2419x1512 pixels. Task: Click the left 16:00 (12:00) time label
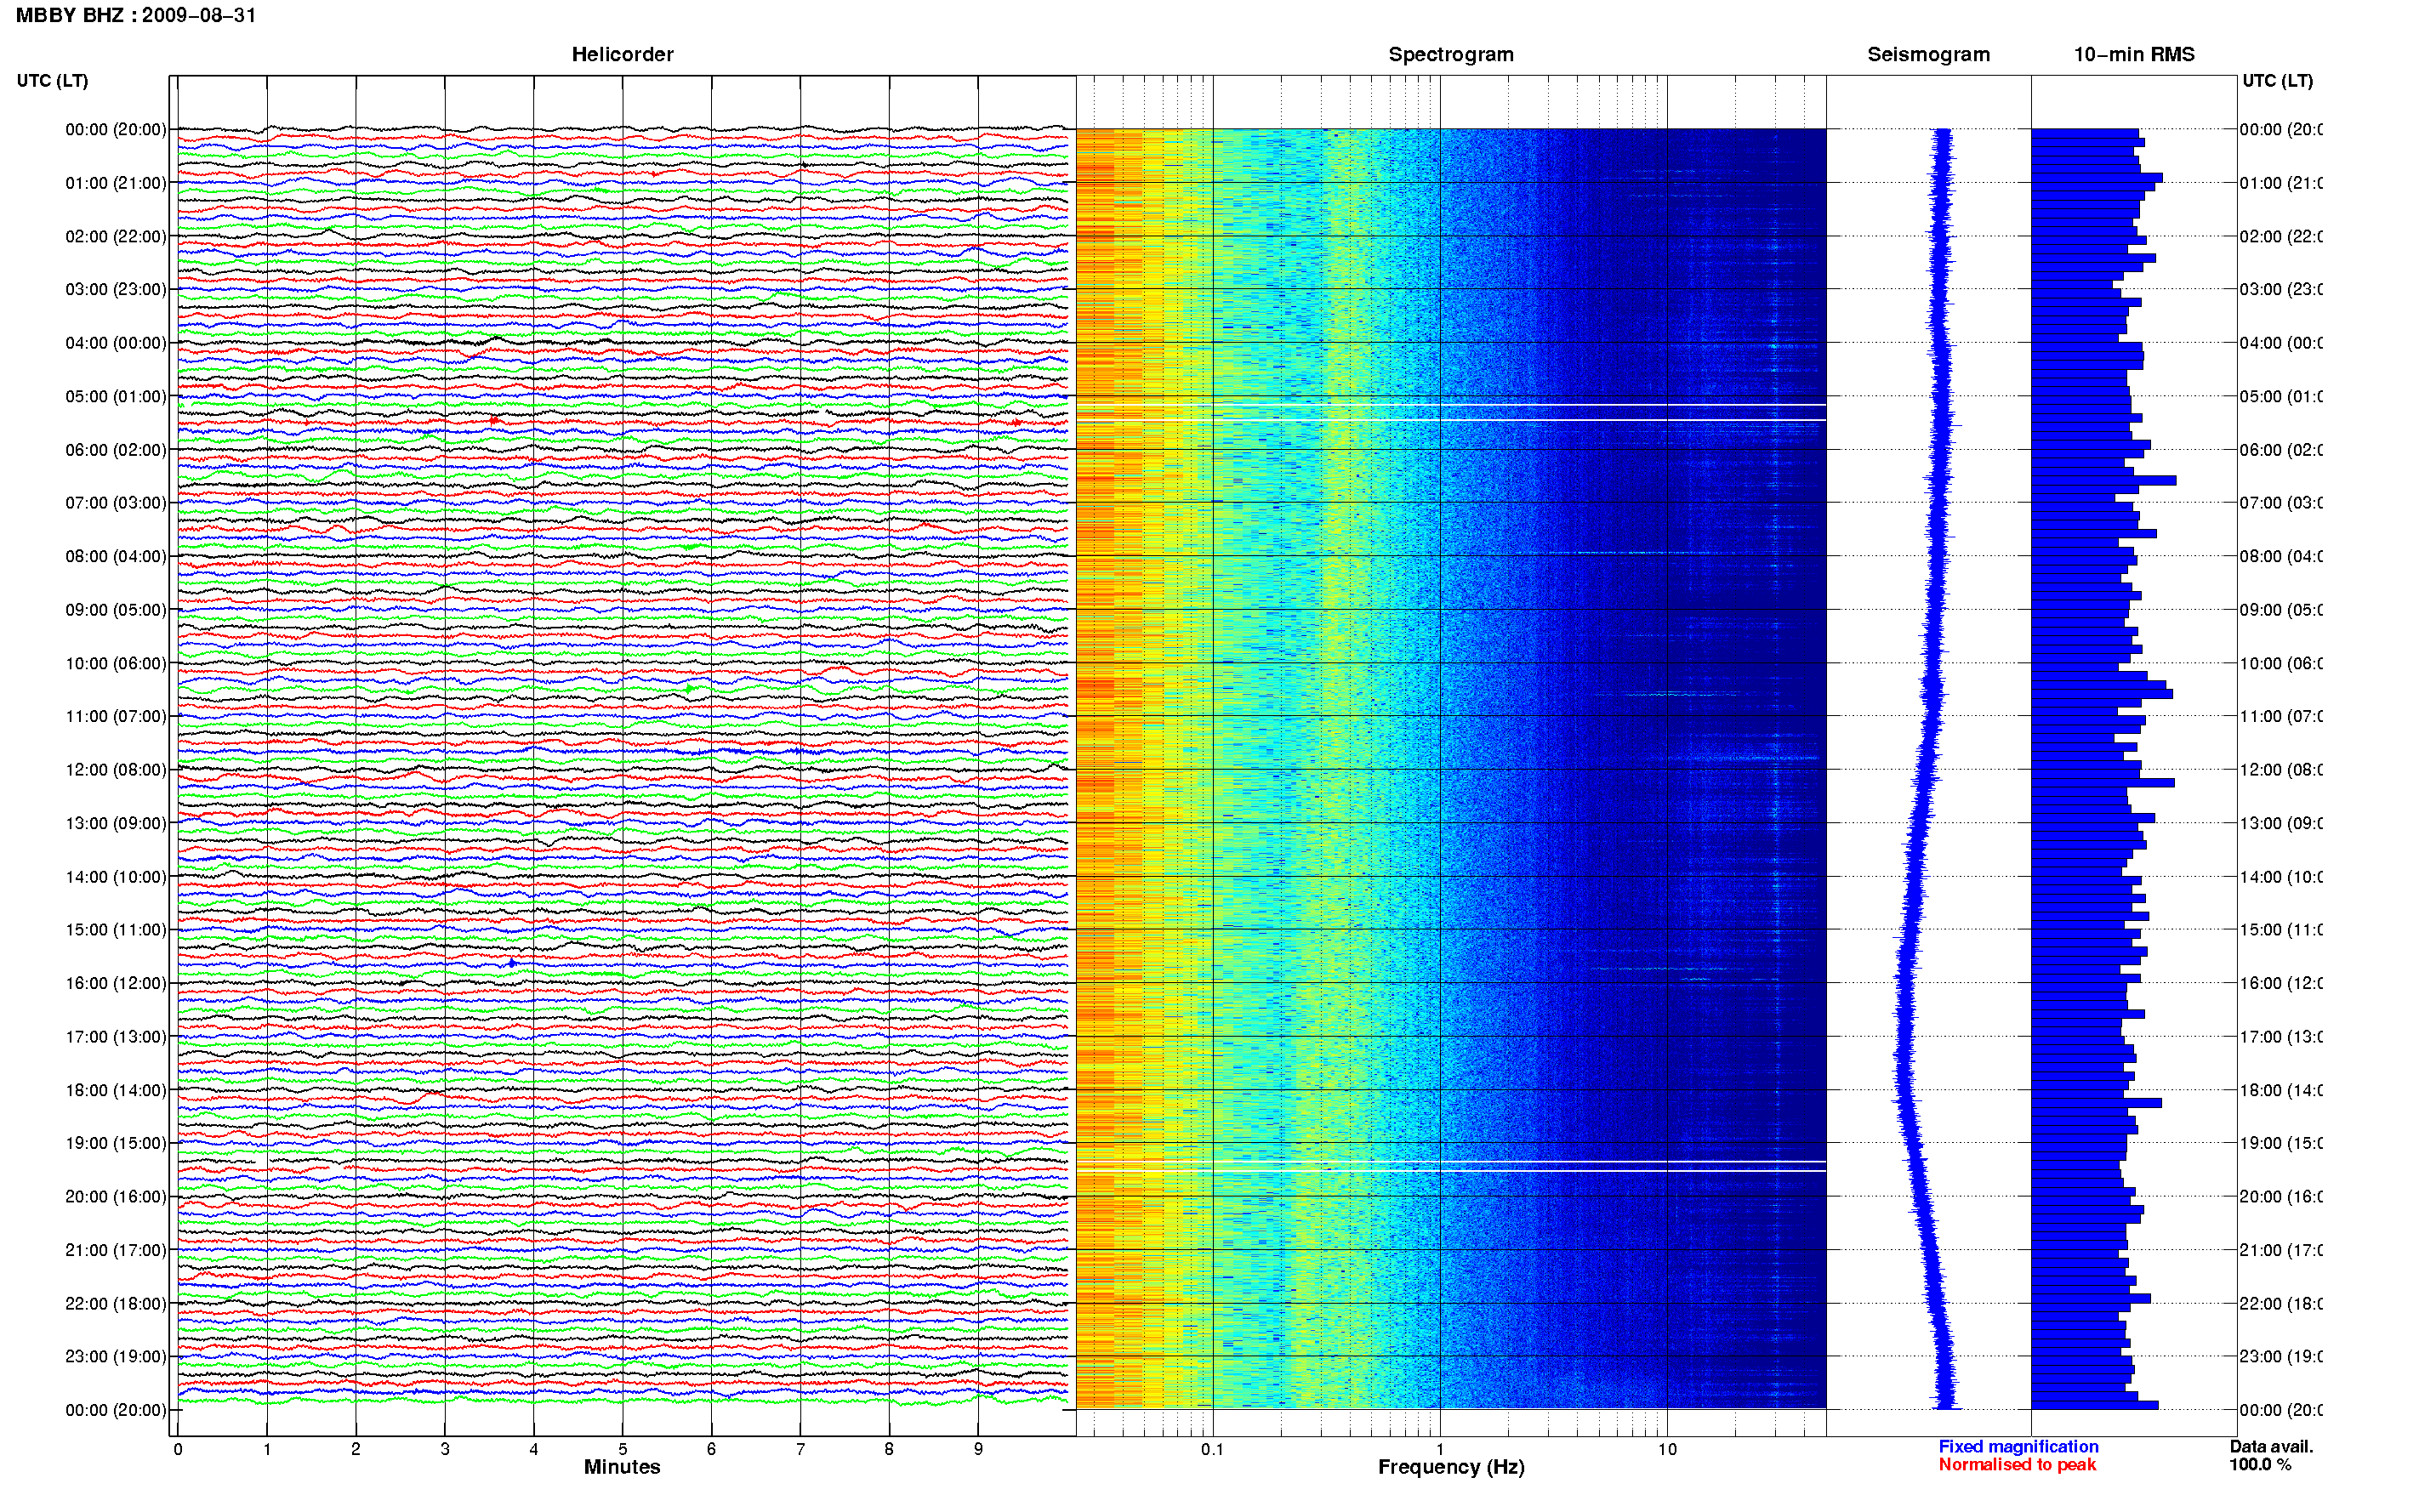(116, 983)
